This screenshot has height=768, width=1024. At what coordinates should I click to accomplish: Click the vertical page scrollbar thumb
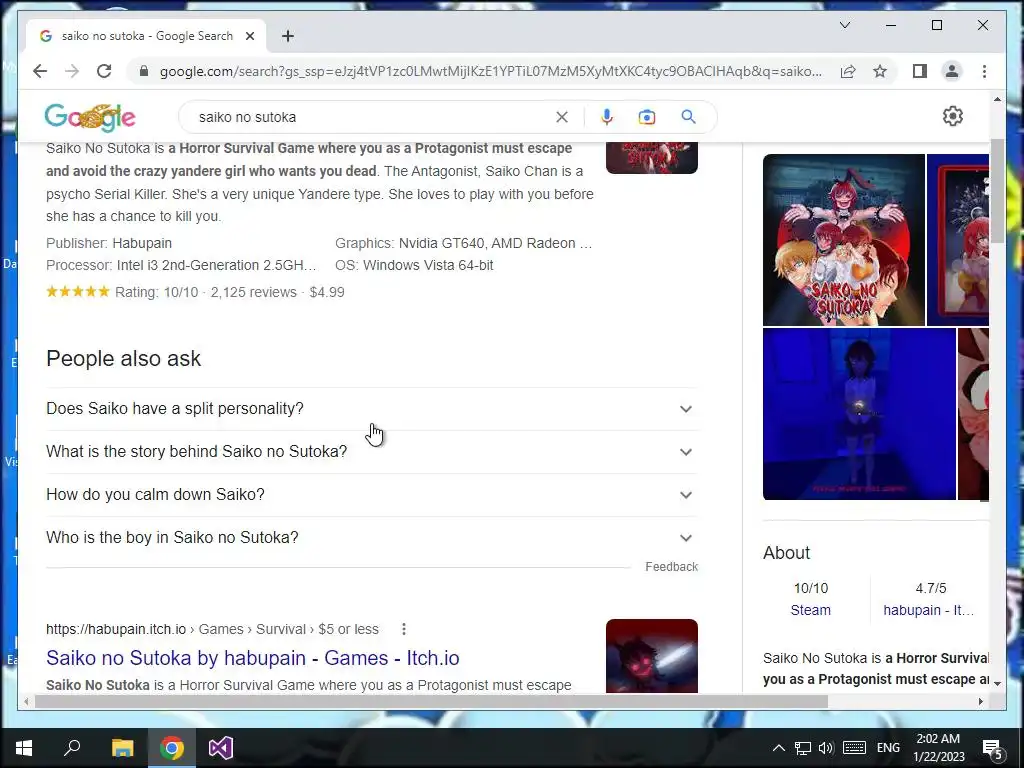coord(997,191)
